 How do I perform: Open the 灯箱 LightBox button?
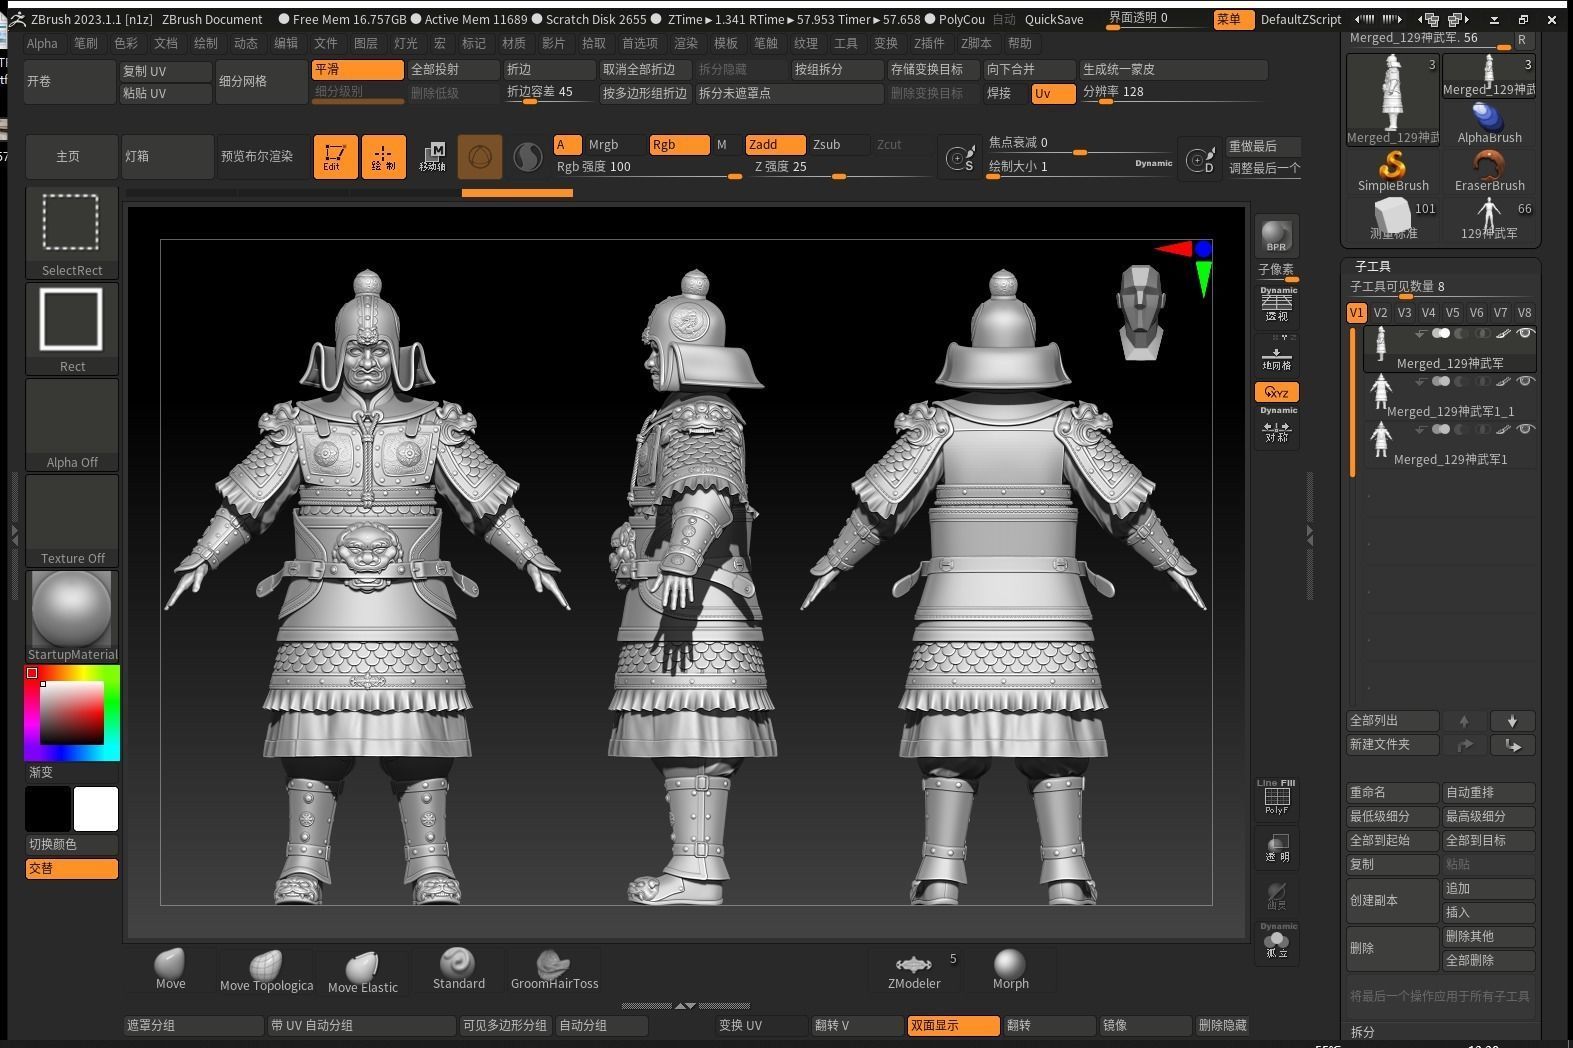coord(167,157)
